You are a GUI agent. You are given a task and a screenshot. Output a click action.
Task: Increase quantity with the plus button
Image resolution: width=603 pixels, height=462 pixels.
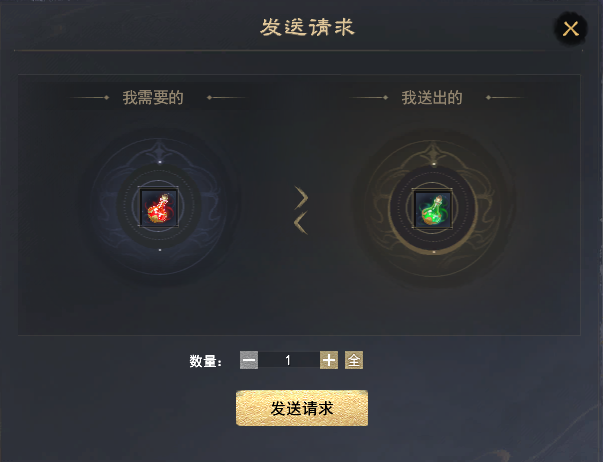[329, 360]
